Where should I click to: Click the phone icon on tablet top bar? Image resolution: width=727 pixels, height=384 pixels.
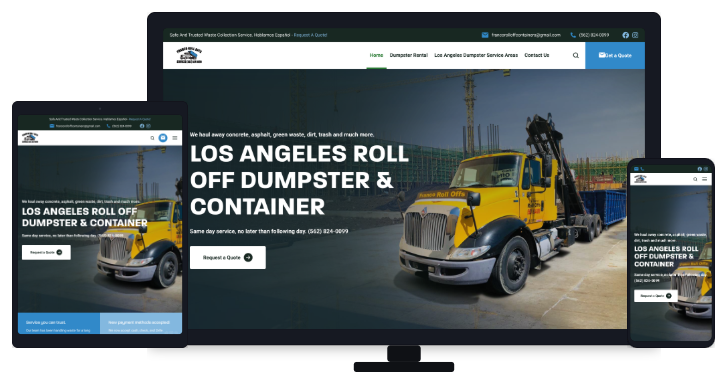click(108, 126)
